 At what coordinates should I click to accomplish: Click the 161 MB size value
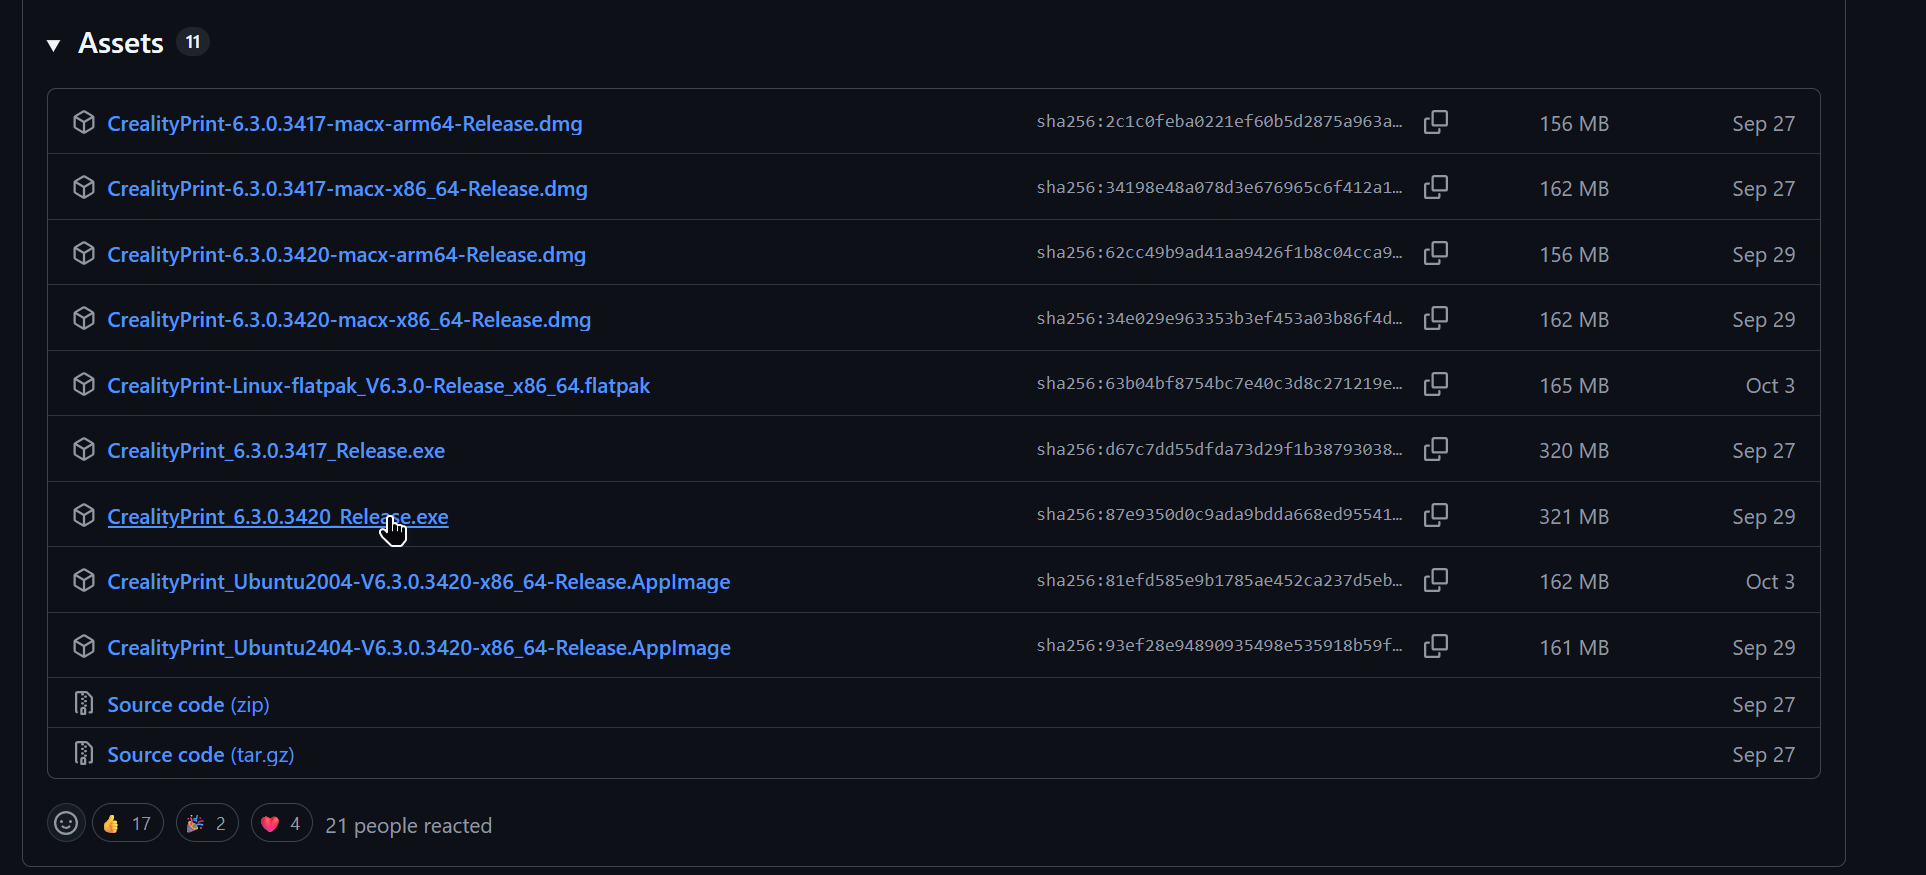[1574, 648]
